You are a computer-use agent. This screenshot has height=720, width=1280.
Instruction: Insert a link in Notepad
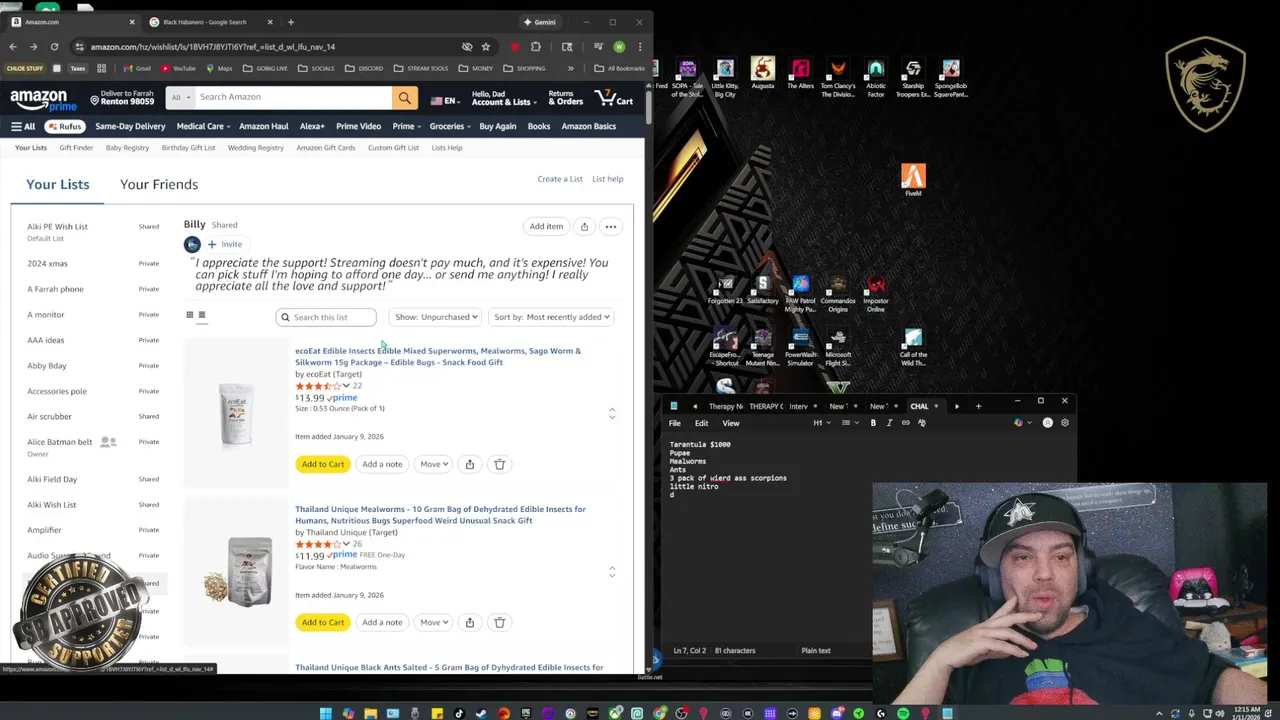coord(906,423)
